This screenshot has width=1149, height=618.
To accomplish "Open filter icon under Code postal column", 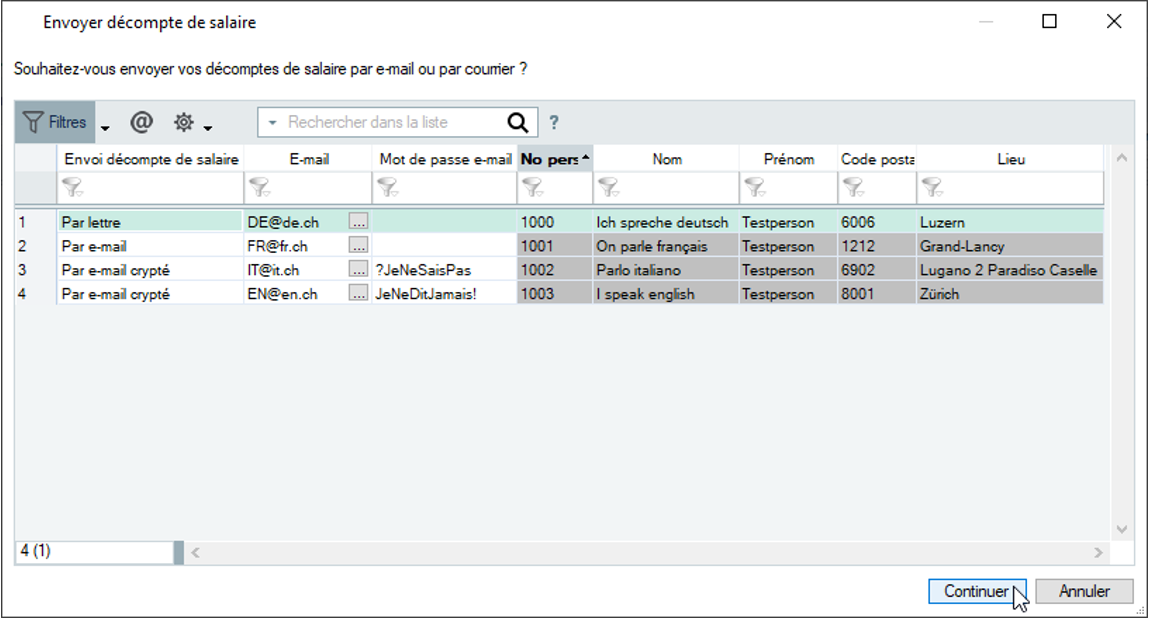I will [853, 188].
